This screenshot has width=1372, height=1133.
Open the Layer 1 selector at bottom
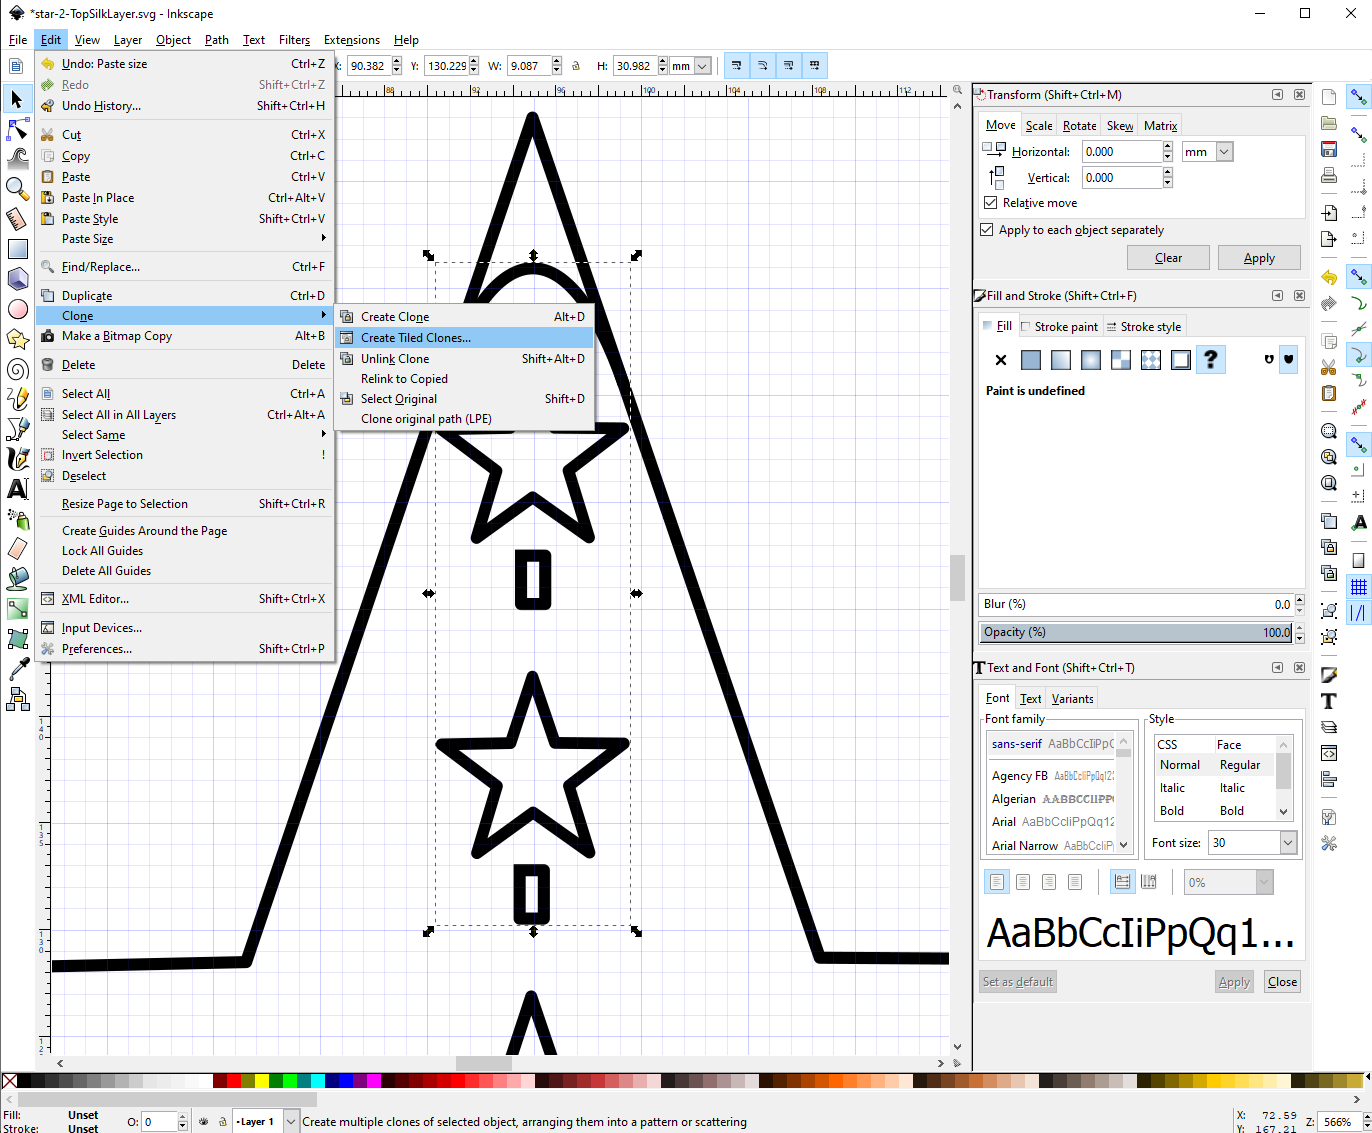click(x=264, y=1121)
